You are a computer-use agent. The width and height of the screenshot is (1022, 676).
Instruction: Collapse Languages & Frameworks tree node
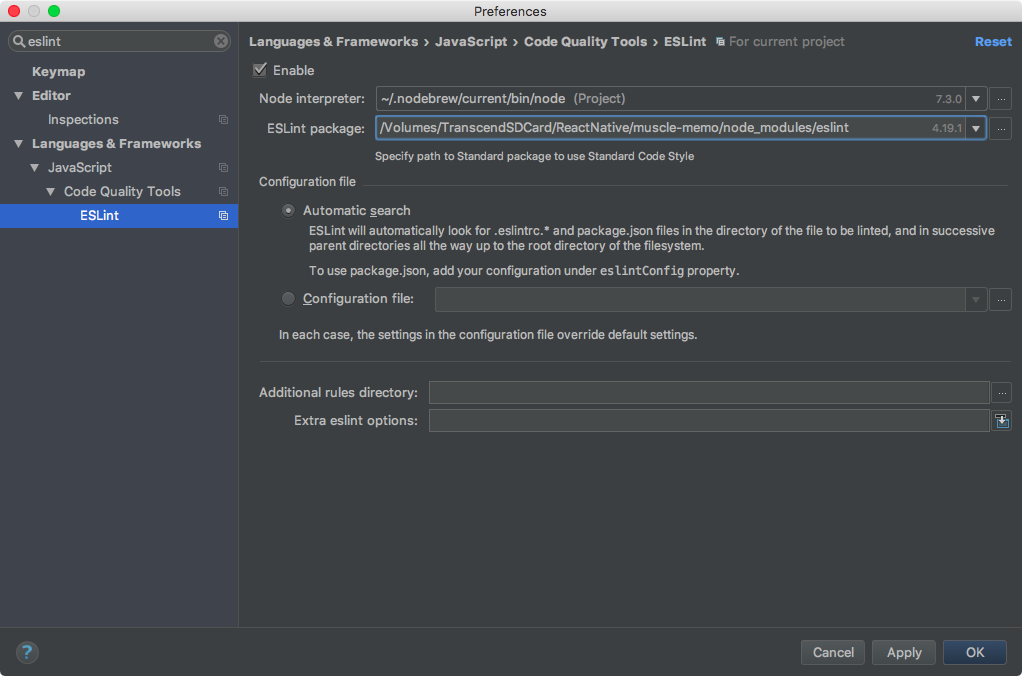(18, 144)
